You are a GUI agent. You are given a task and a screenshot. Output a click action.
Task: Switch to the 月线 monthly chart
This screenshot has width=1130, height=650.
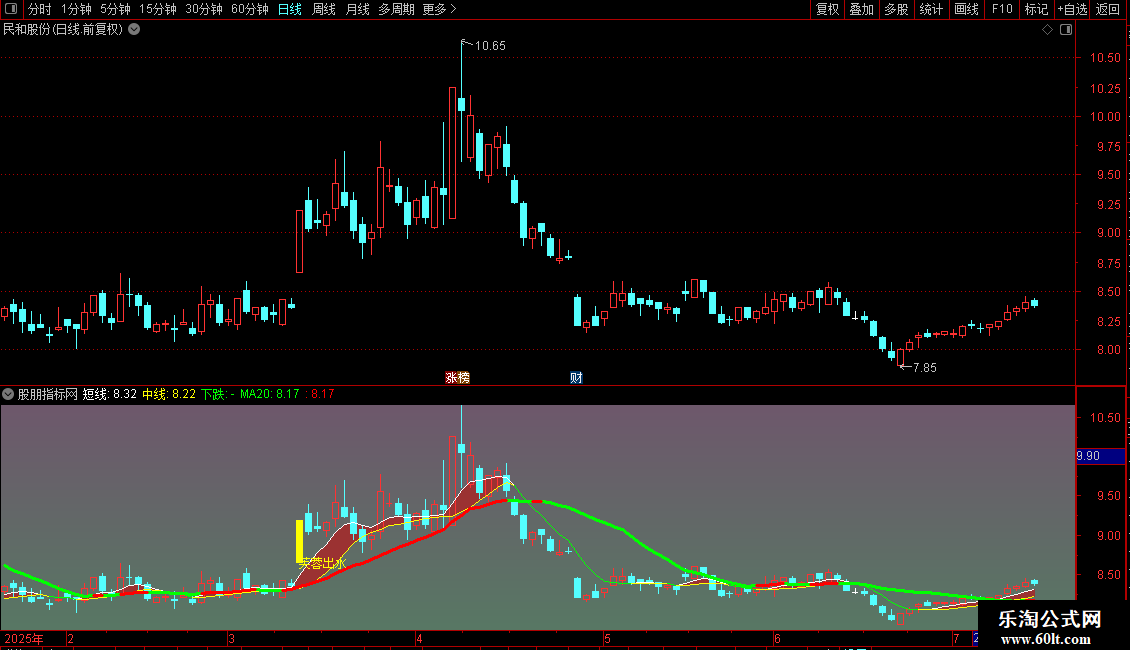(357, 9)
